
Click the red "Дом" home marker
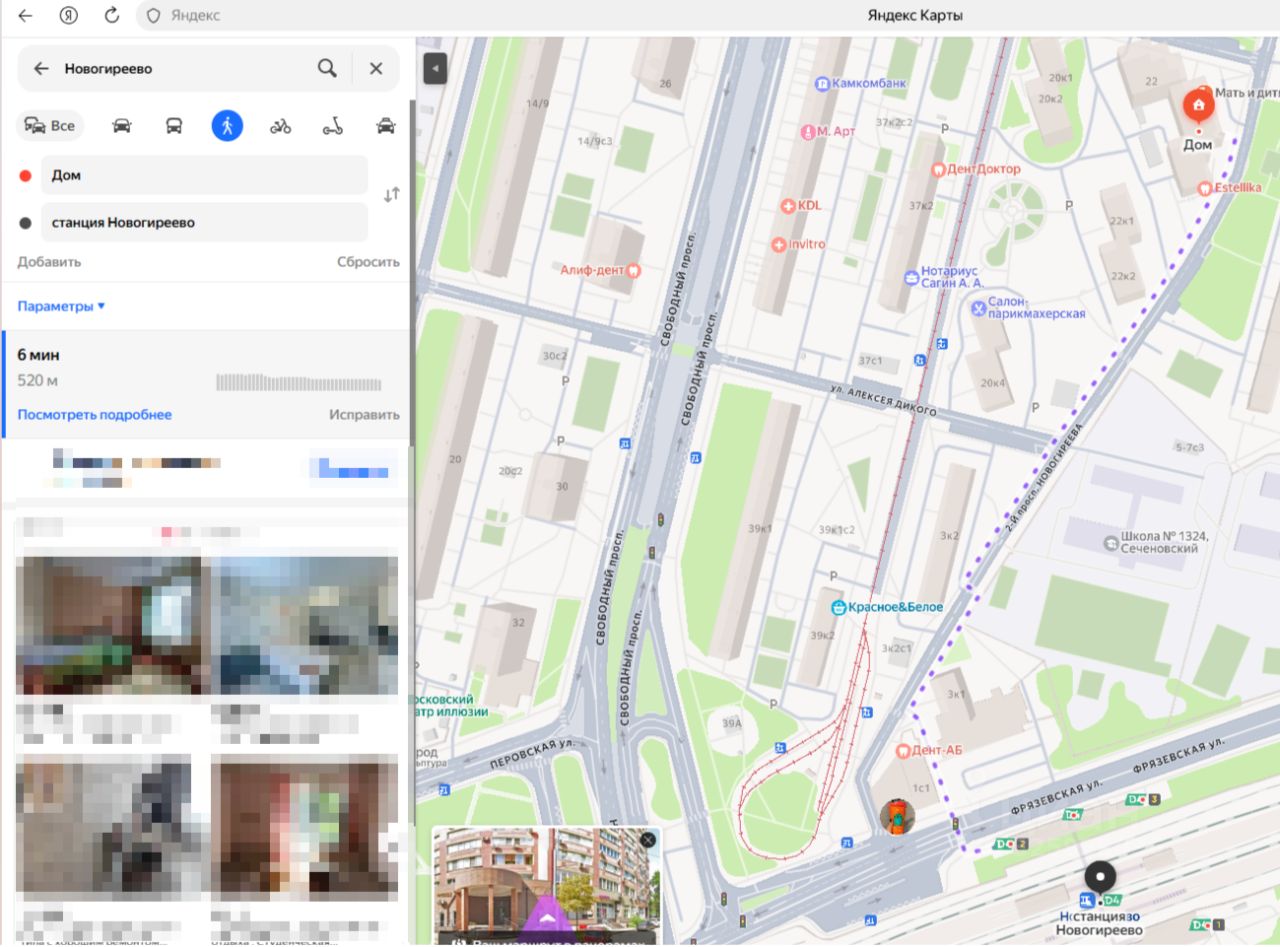pos(1198,106)
